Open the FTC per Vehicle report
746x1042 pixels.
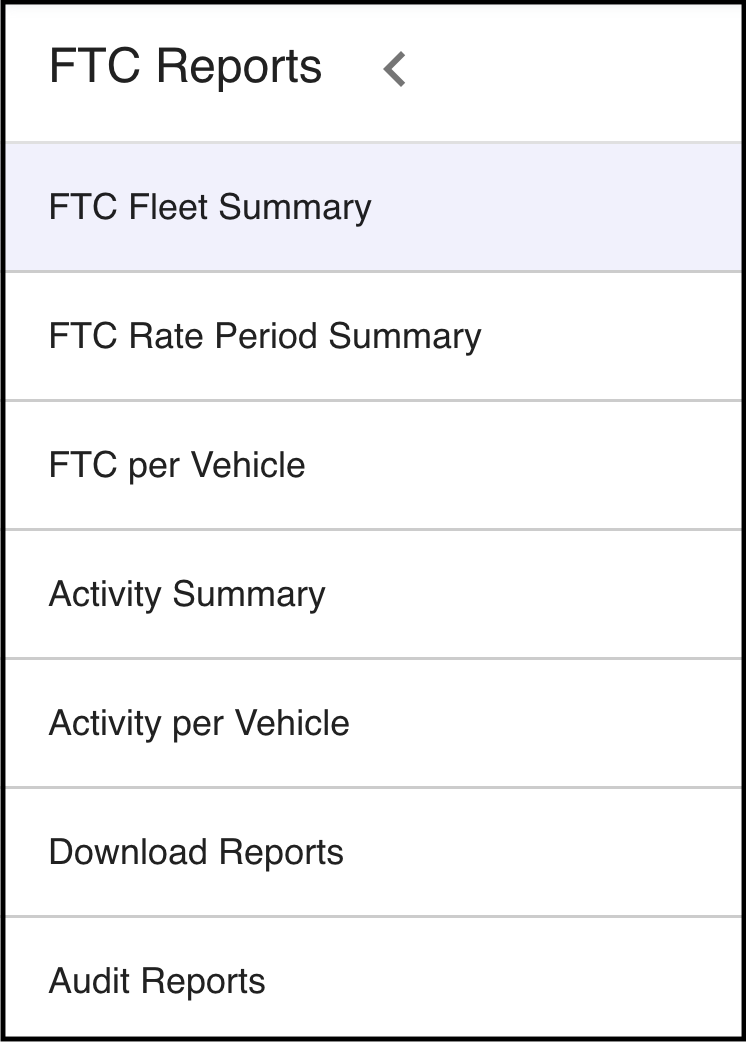177,465
